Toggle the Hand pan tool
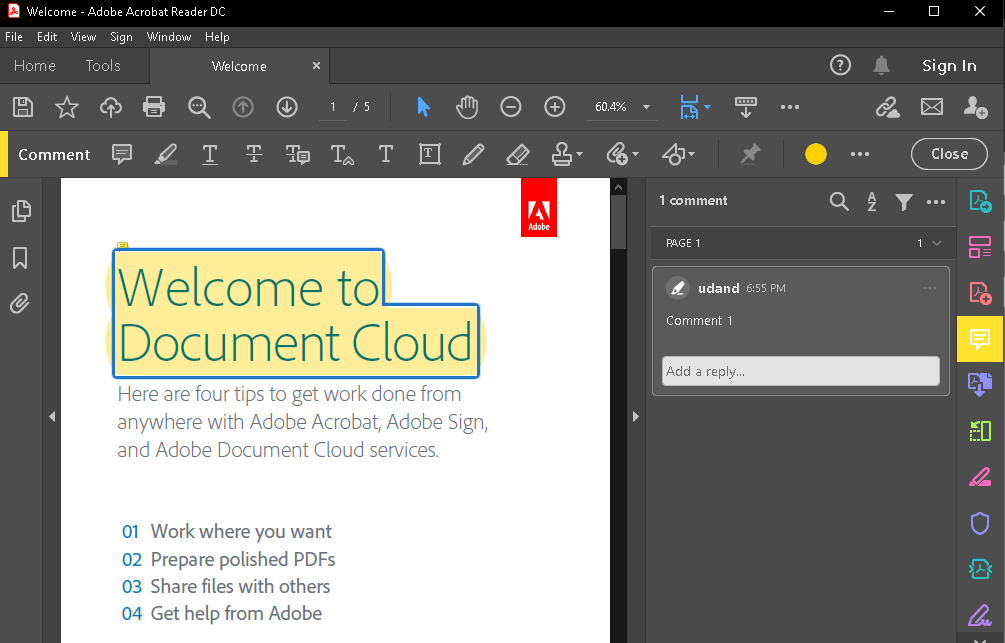 (466, 107)
